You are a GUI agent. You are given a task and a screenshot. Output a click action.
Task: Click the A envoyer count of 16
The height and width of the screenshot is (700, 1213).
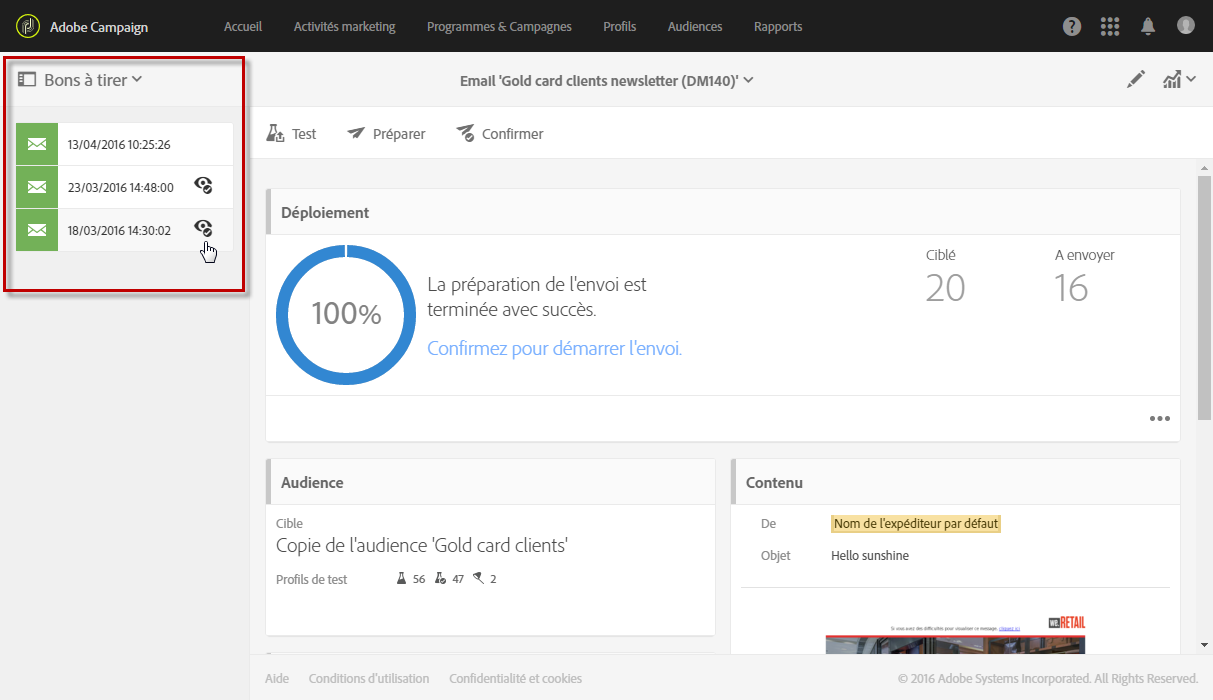pos(1071,288)
